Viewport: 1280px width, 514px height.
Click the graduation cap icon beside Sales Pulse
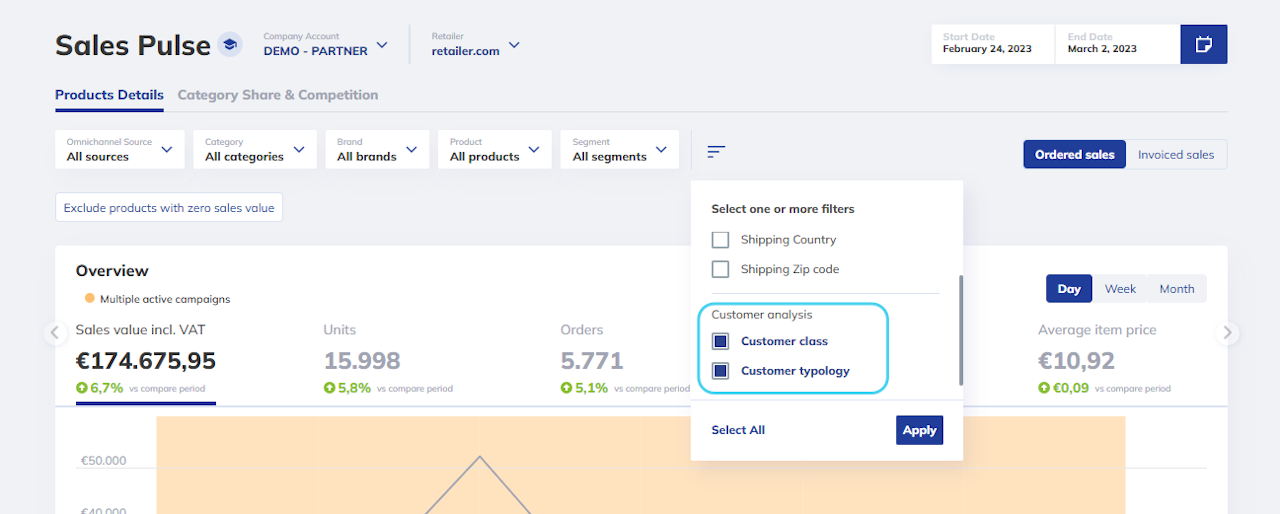tap(230, 45)
